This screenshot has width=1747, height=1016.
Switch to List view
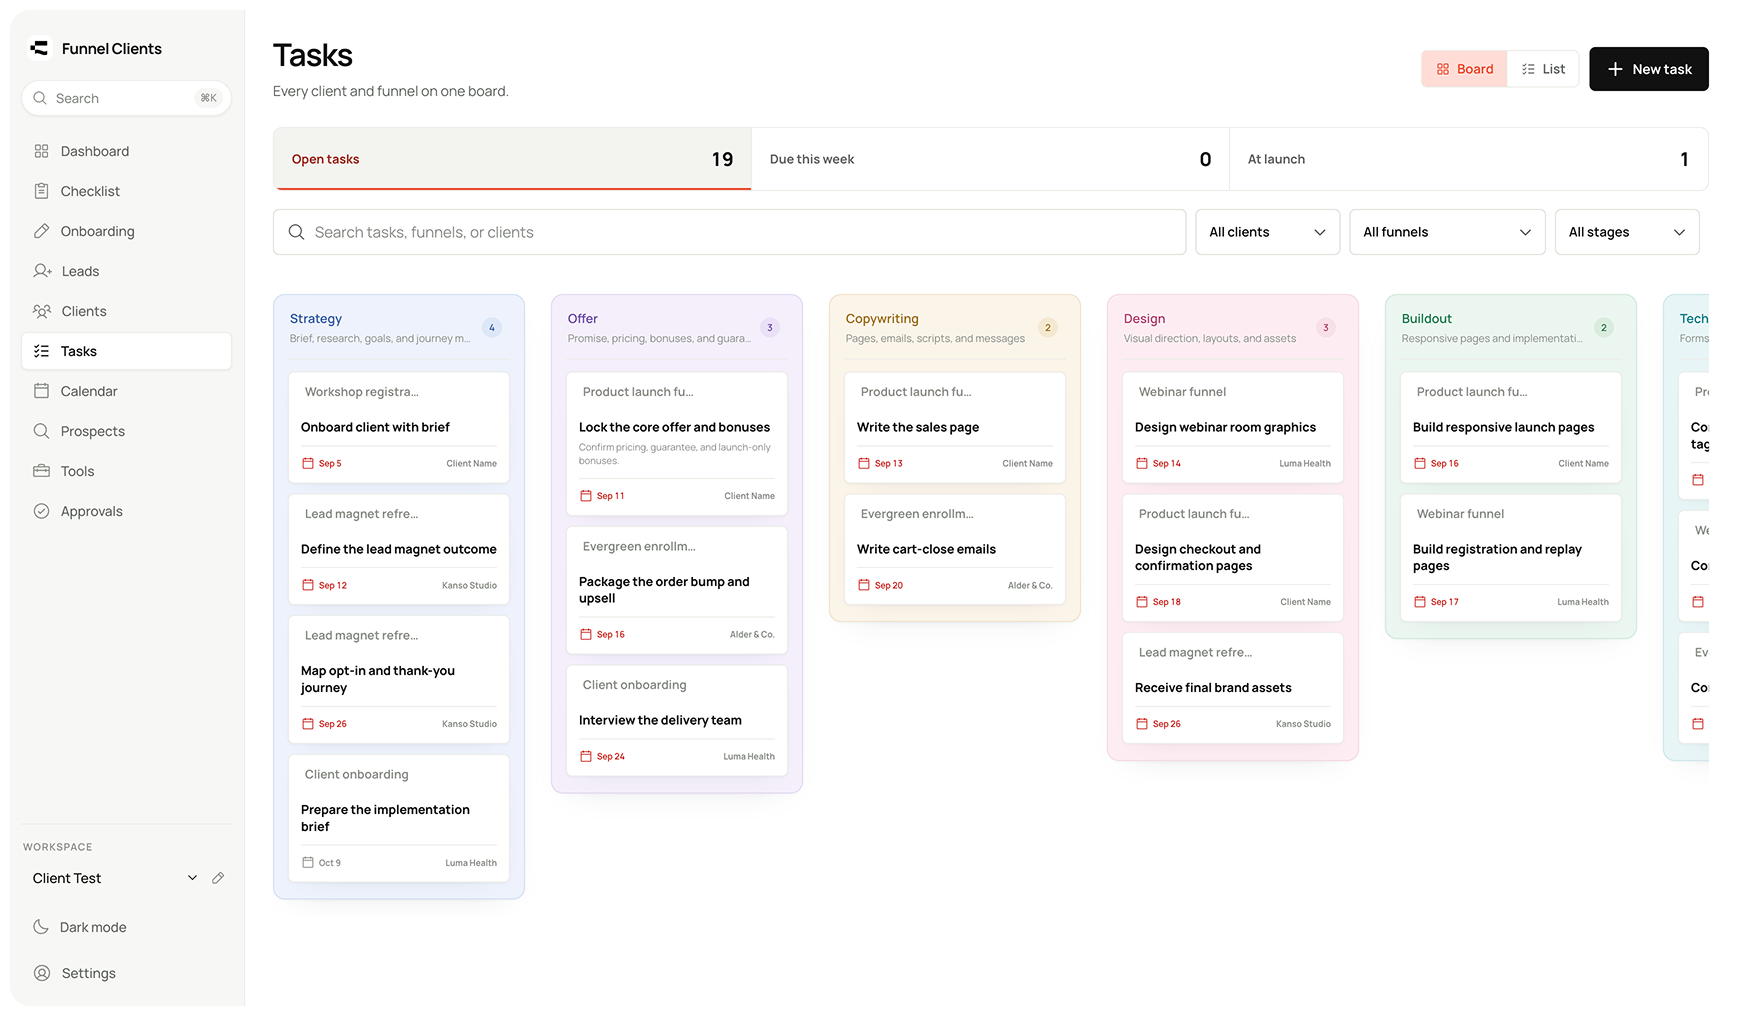pyautogui.click(x=1543, y=69)
